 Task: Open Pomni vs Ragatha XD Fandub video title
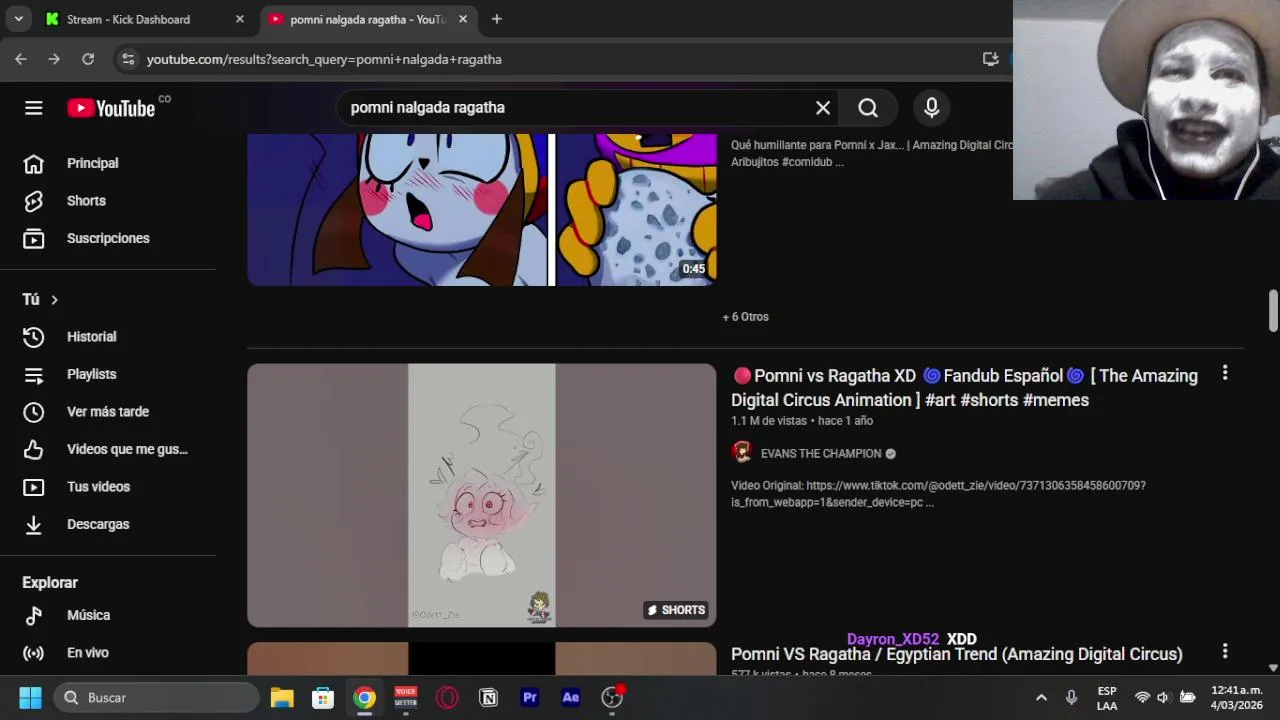(964, 388)
